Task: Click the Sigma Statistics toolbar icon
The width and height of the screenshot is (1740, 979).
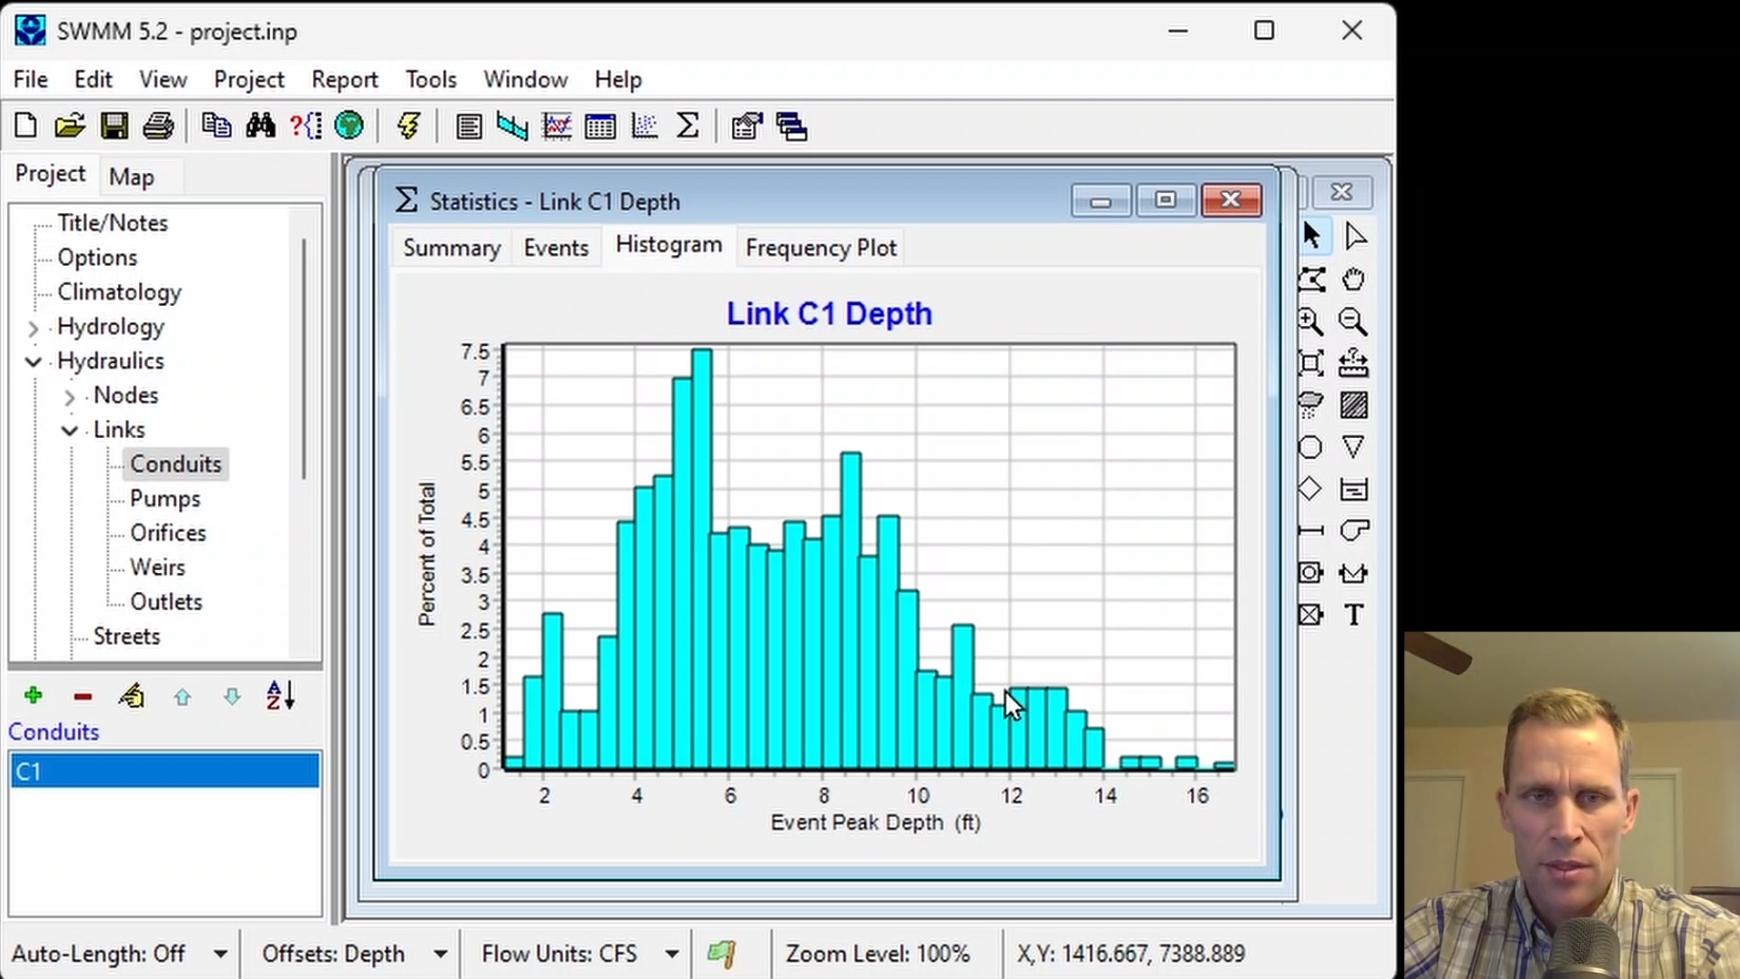Action: (x=687, y=126)
